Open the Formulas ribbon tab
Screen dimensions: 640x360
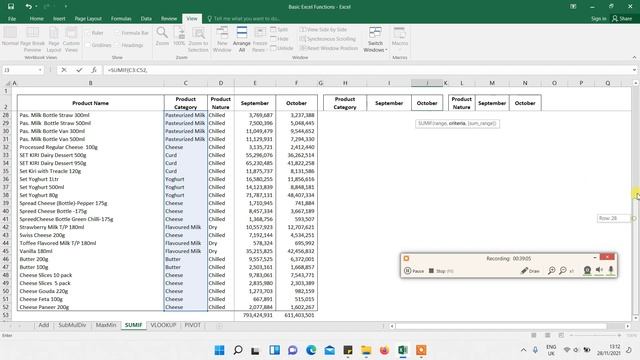pos(121,18)
